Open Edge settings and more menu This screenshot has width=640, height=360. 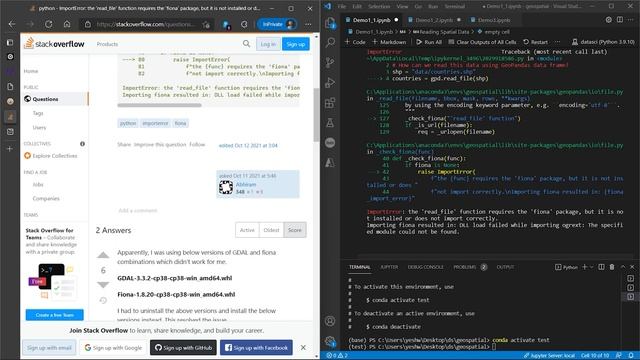pyautogui.click(x=308, y=24)
